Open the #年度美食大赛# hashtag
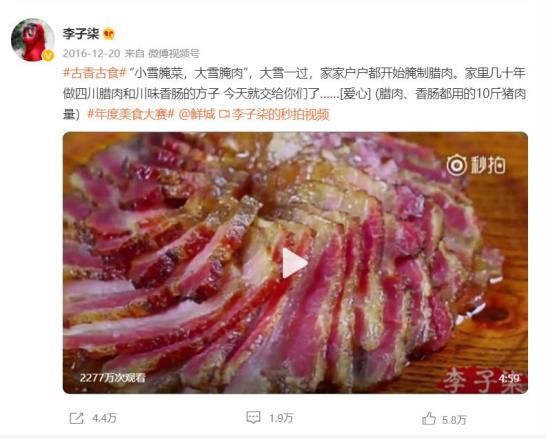The image size is (546, 439). click(131, 114)
